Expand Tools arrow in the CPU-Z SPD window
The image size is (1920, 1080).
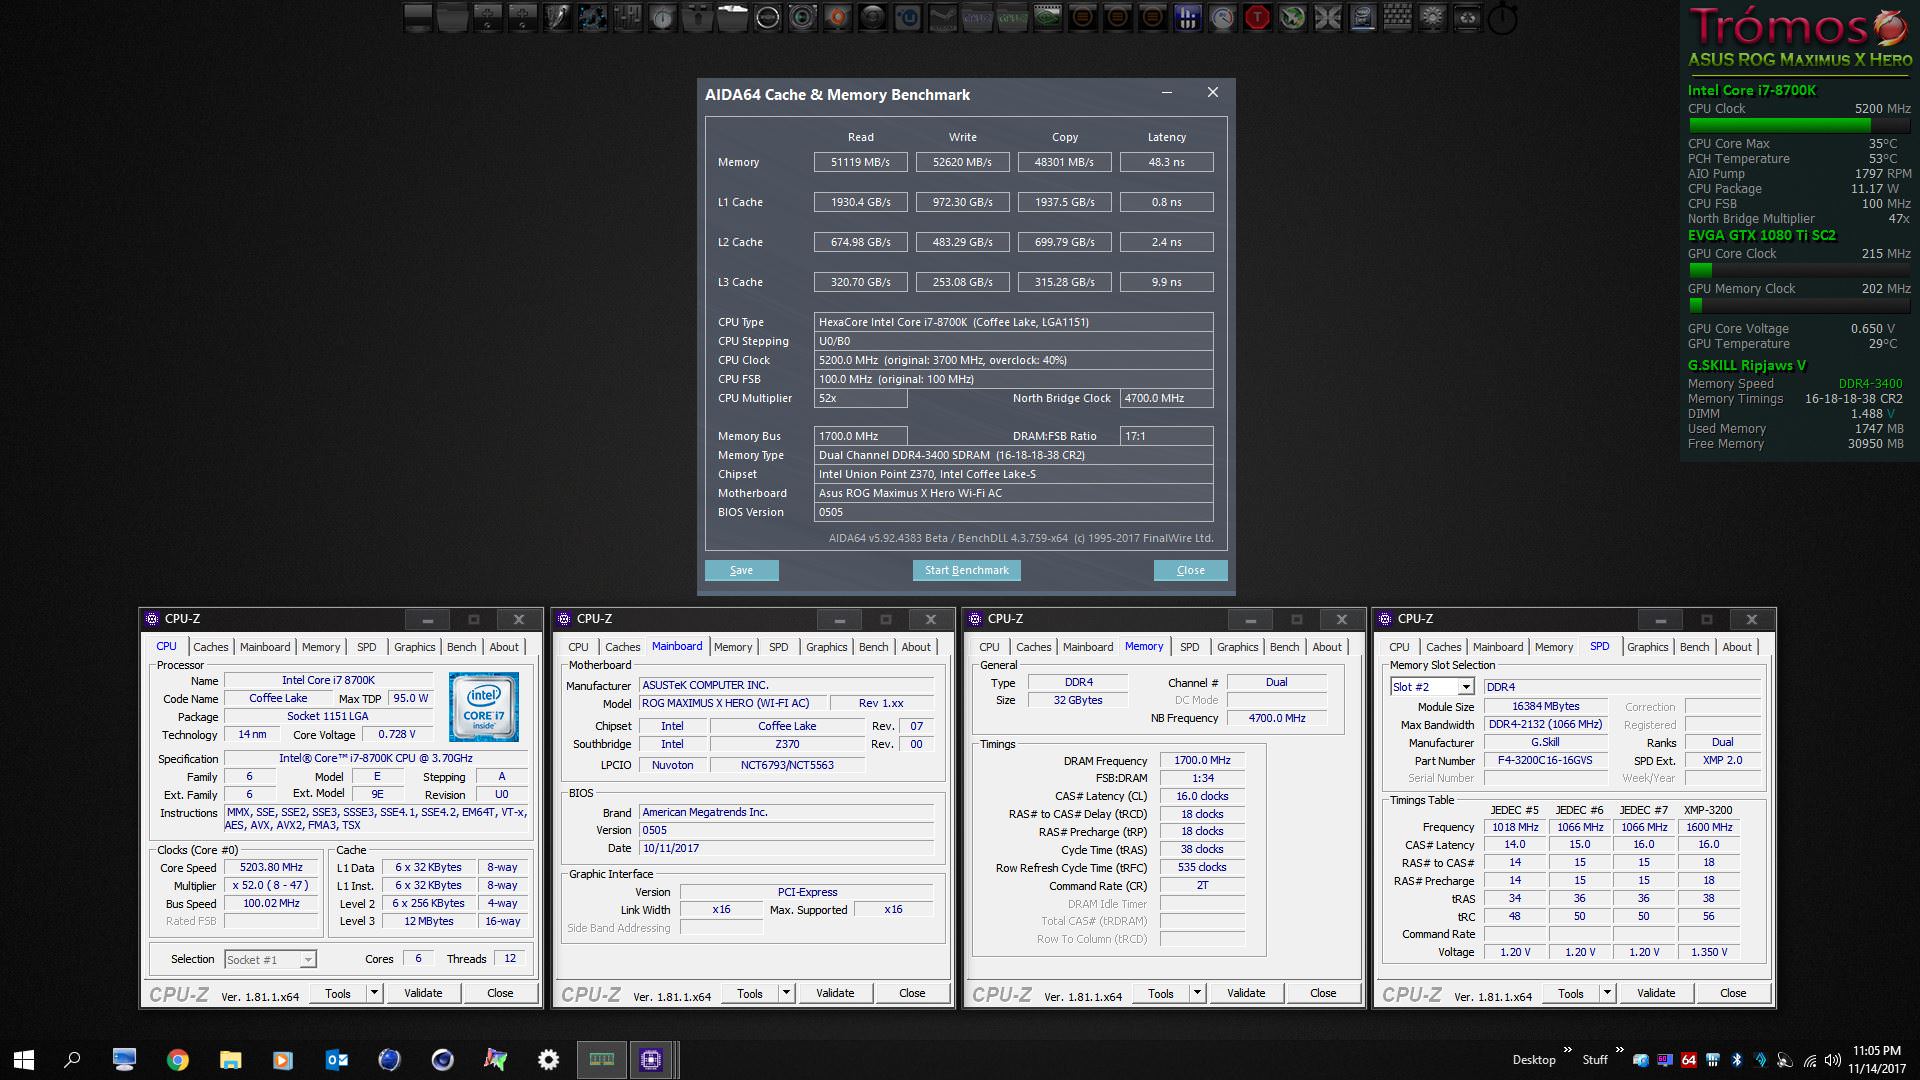click(1607, 993)
